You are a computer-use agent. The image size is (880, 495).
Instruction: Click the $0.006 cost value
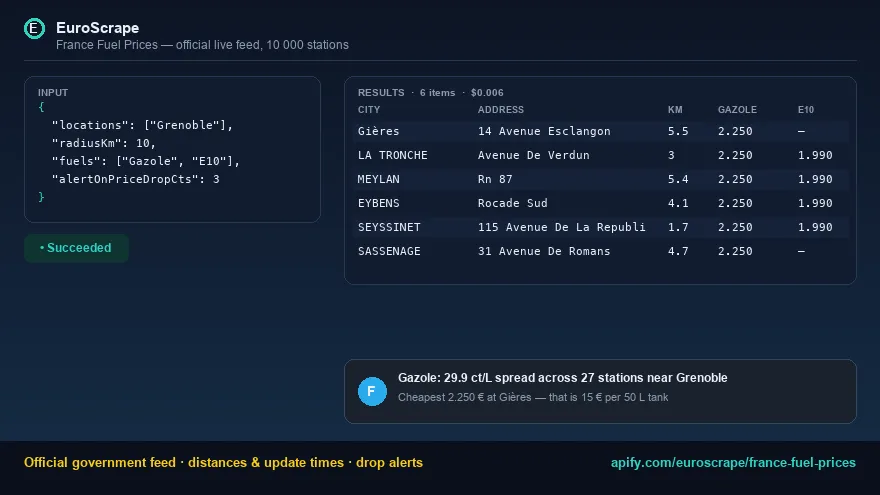pos(487,93)
